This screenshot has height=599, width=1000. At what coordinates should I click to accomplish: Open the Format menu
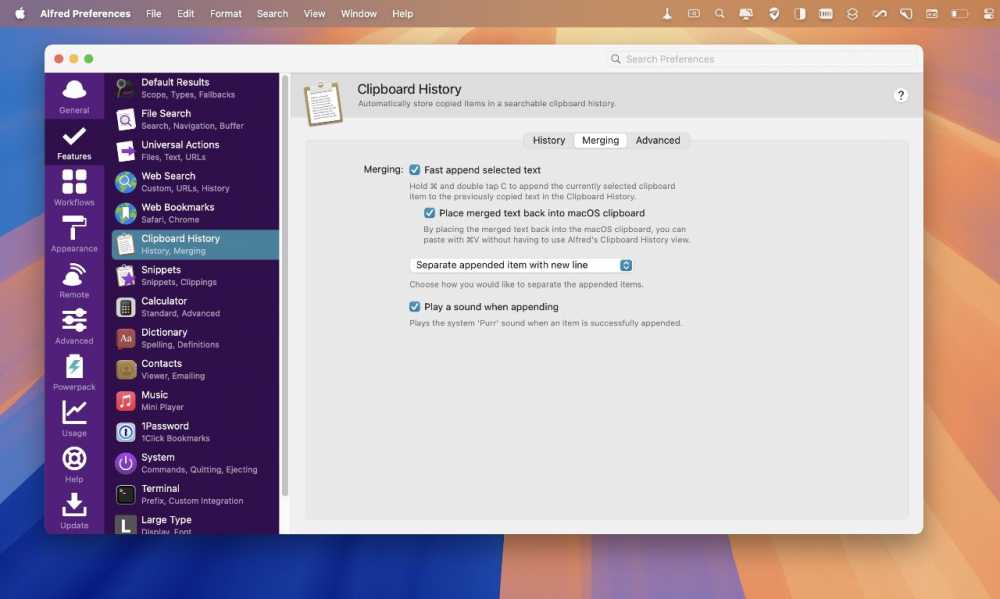click(x=226, y=13)
